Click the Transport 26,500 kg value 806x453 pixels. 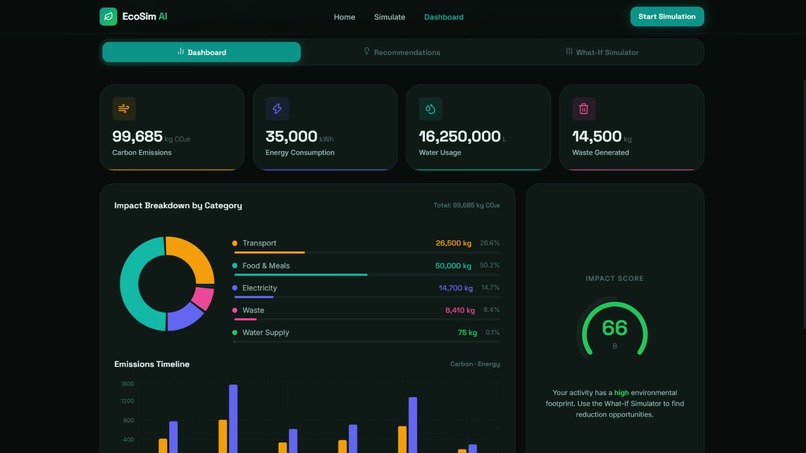click(453, 243)
